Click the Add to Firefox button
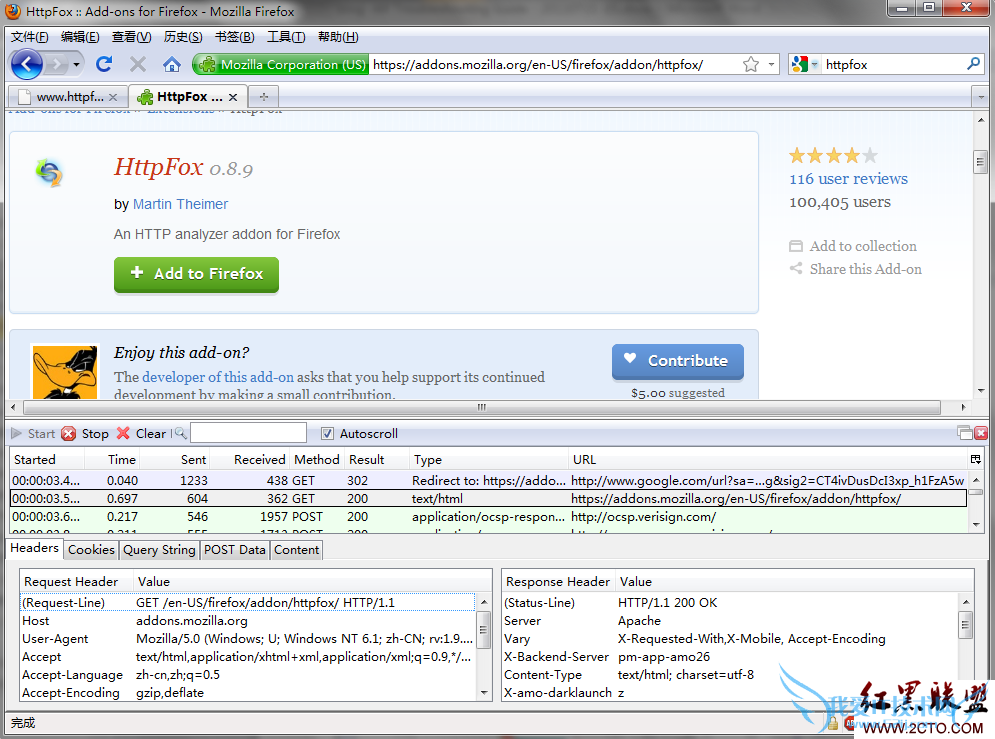Viewport: 995px width, 739px height. click(196, 274)
